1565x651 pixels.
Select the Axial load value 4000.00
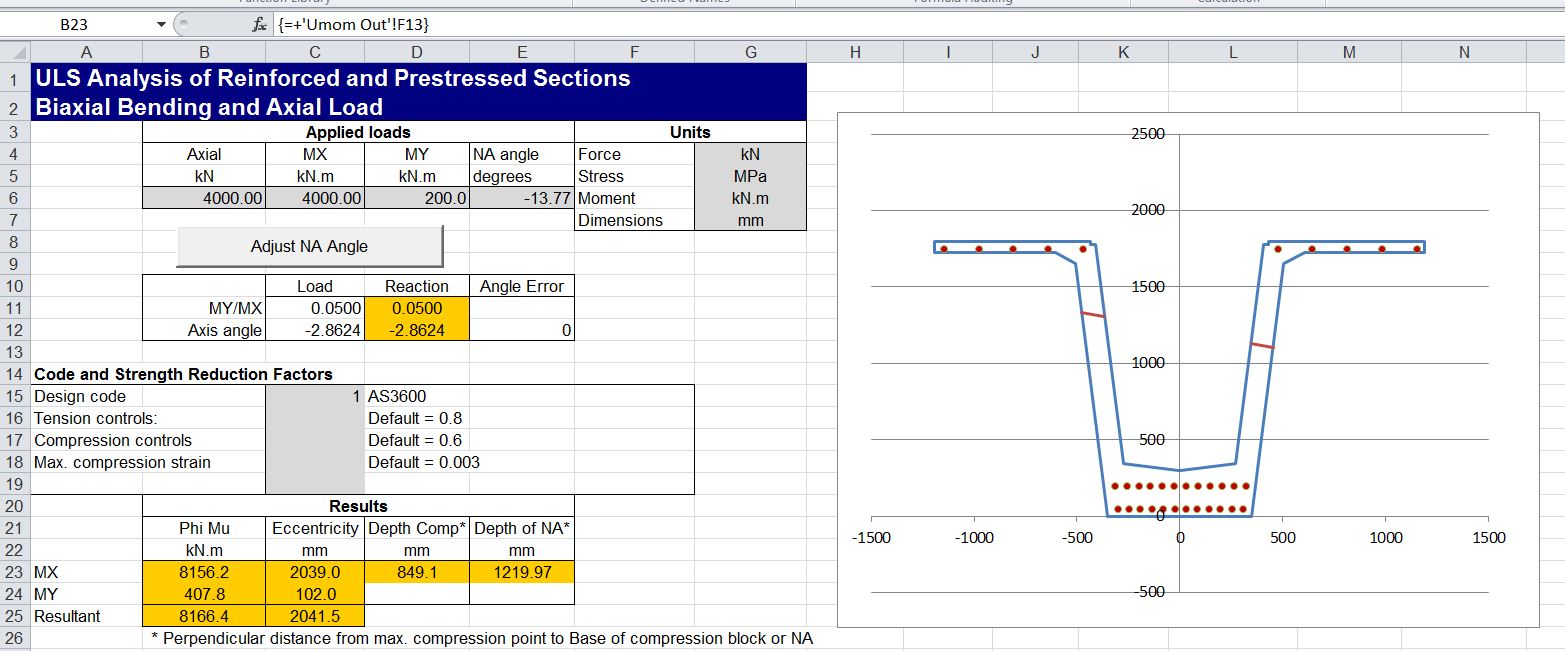[204, 198]
